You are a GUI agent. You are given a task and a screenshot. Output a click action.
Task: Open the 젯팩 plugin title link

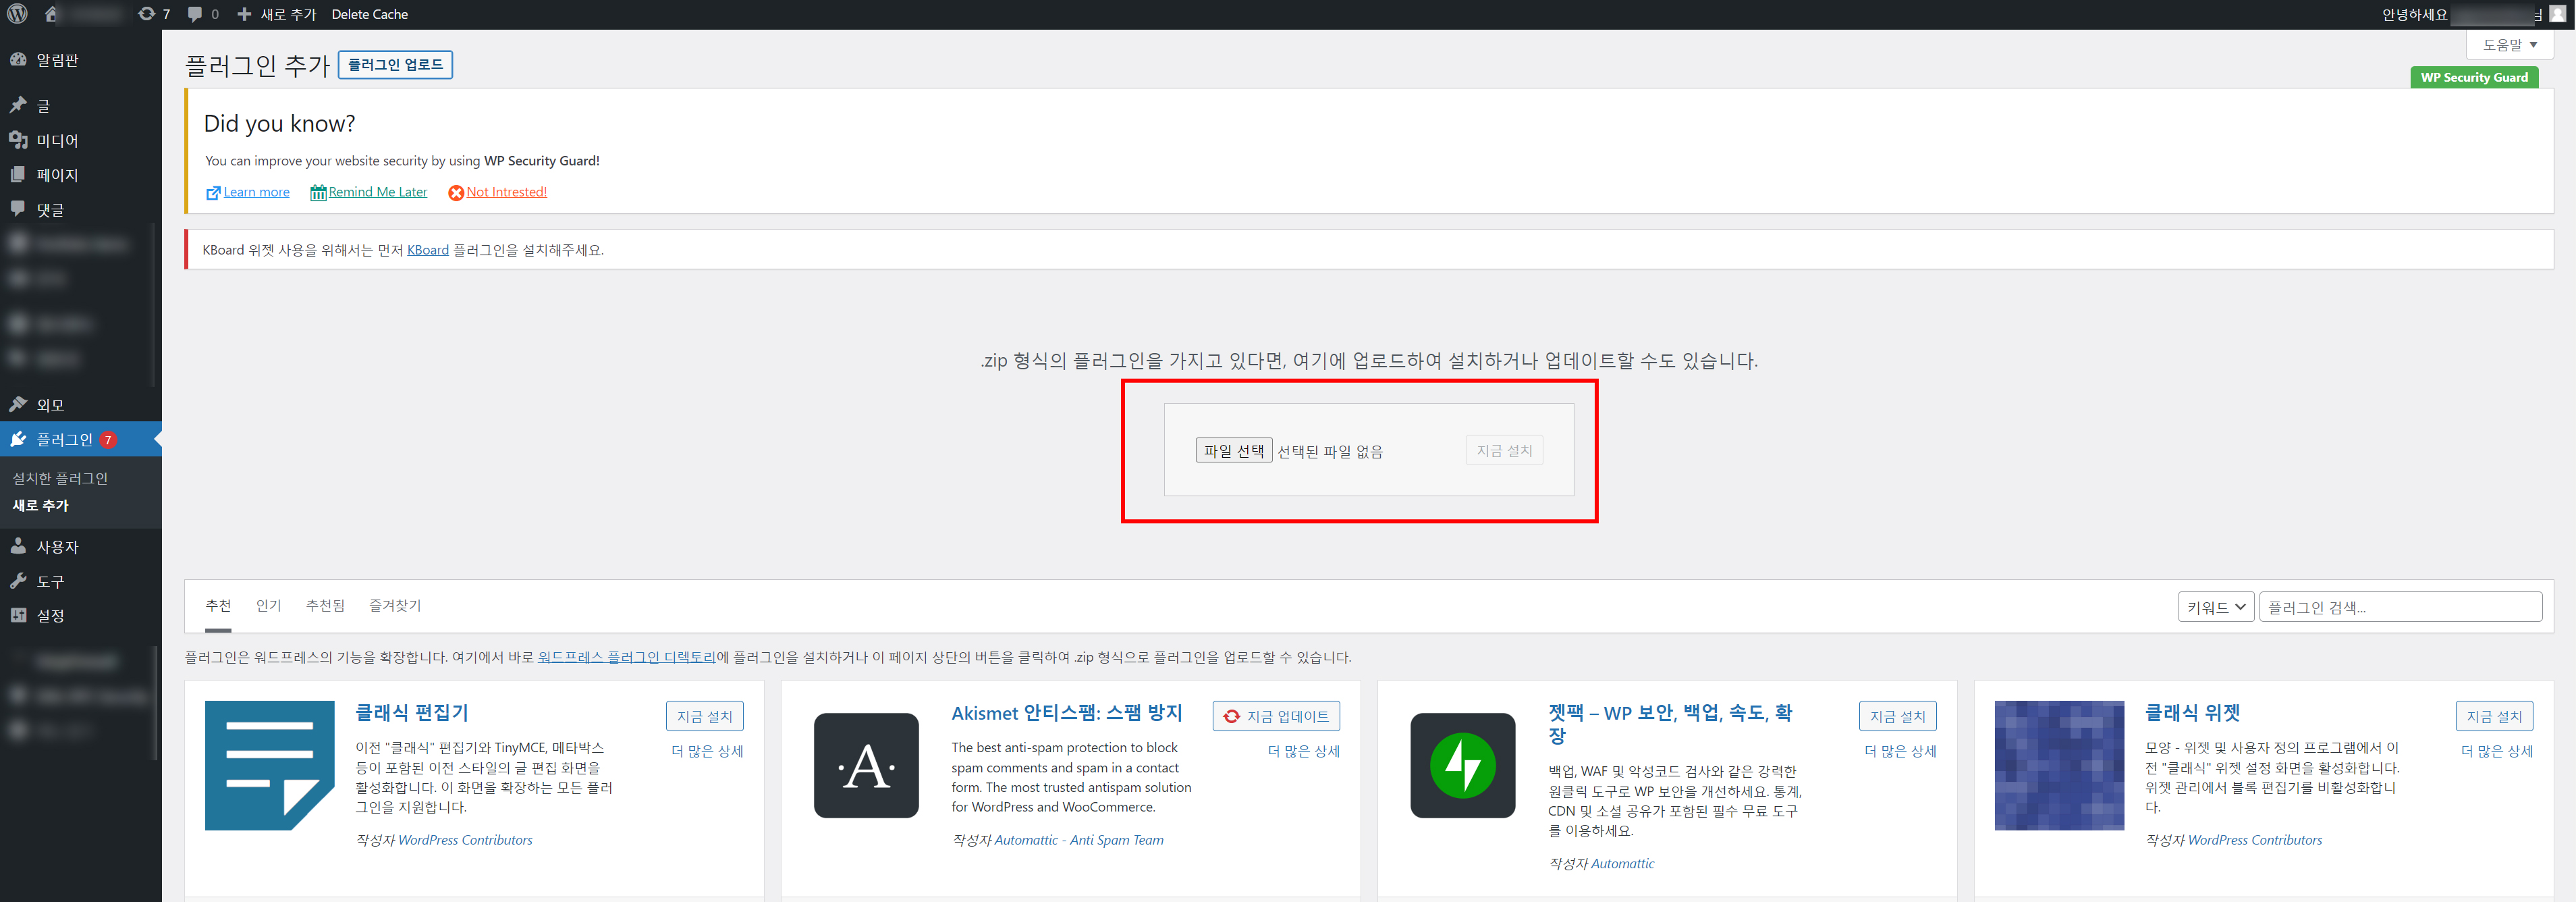[x=1671, y=724]
